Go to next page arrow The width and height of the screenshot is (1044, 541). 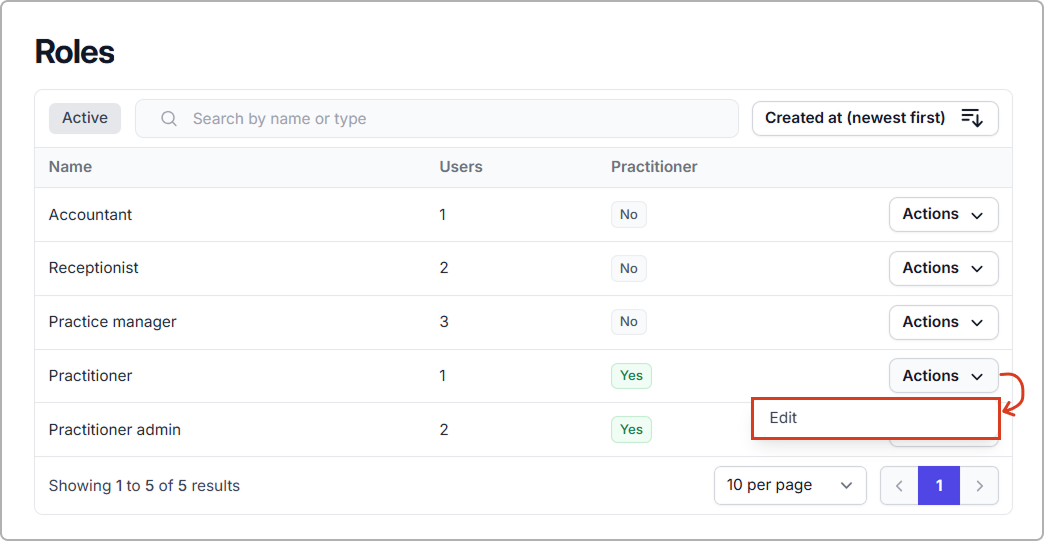click(x=979, y=486)
